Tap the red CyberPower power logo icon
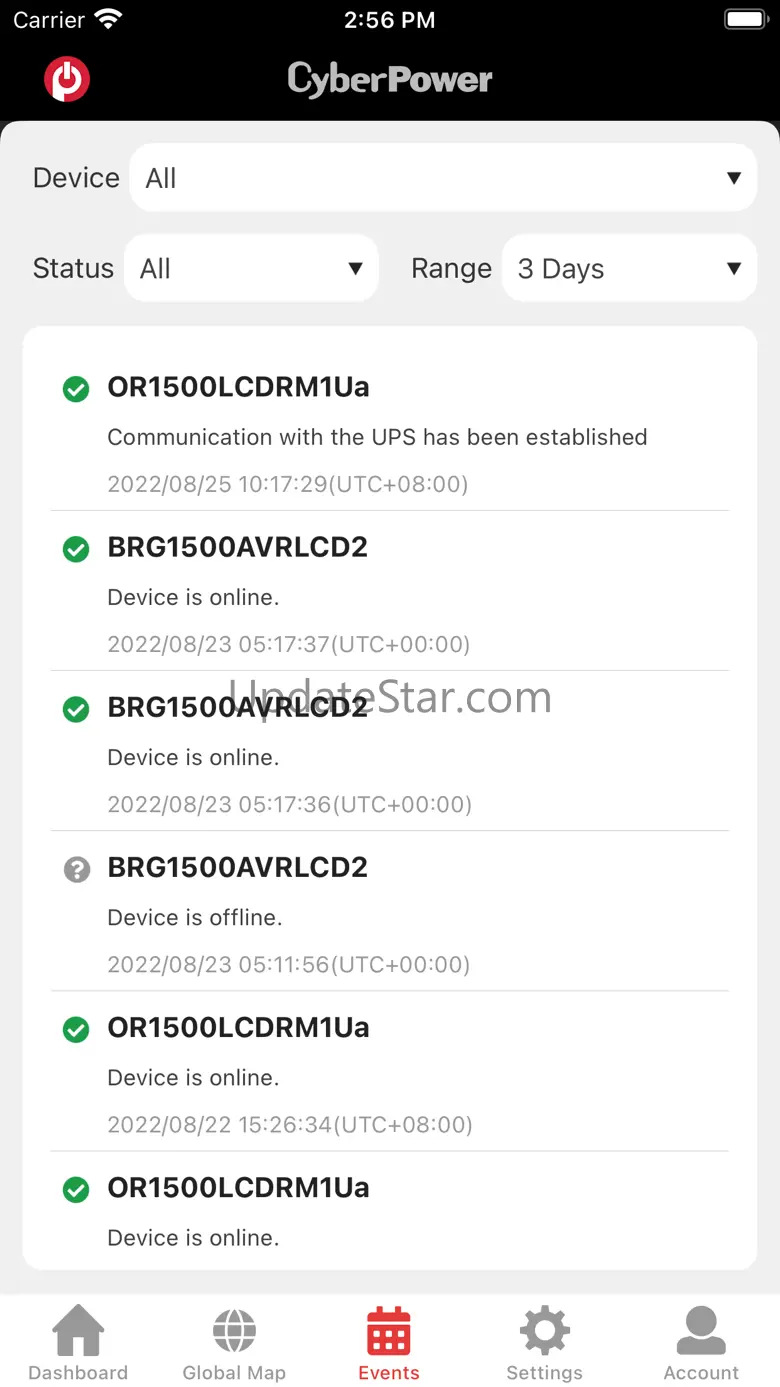780x1387 pixels. [x=67, y=79]
